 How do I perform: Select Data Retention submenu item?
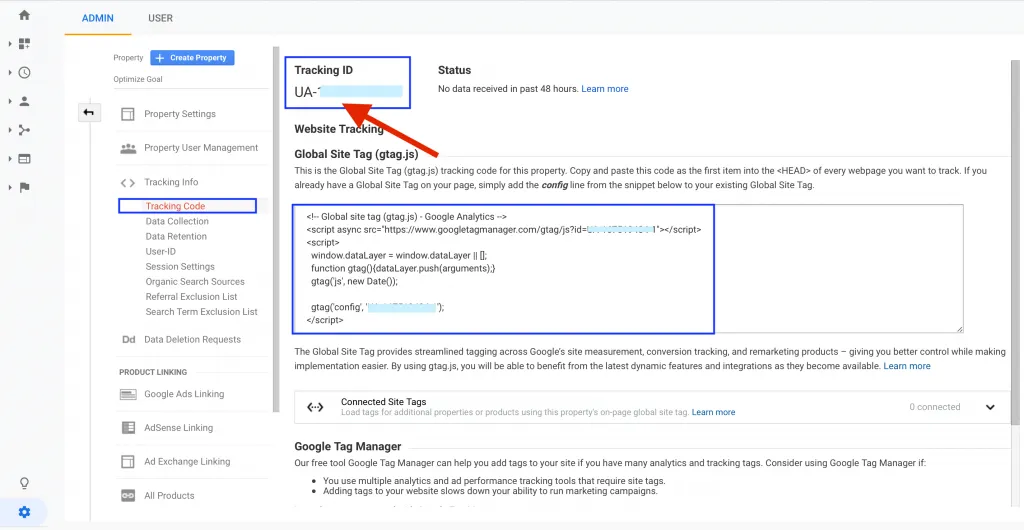[176, 236]
